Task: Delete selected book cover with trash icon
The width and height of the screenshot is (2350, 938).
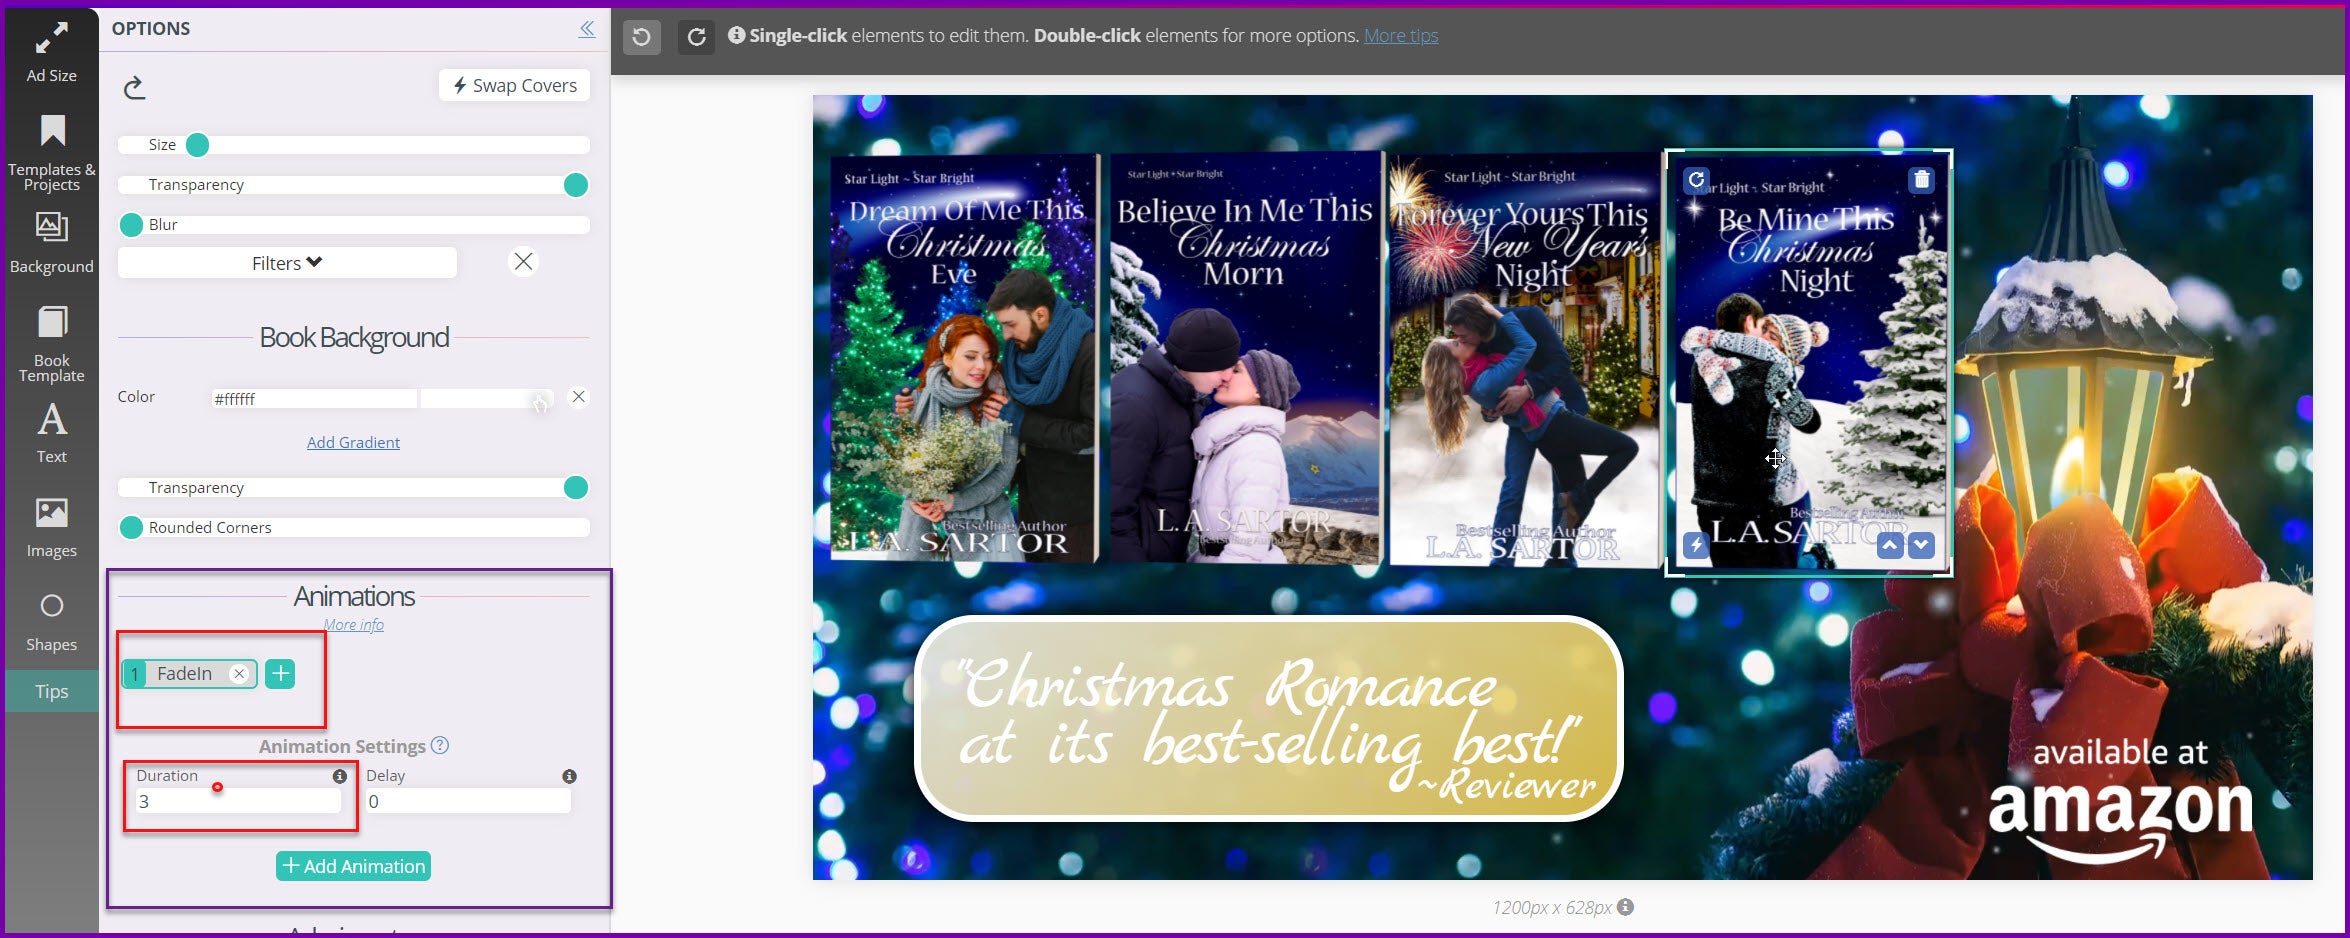Action: click(x=1921, y=180)
